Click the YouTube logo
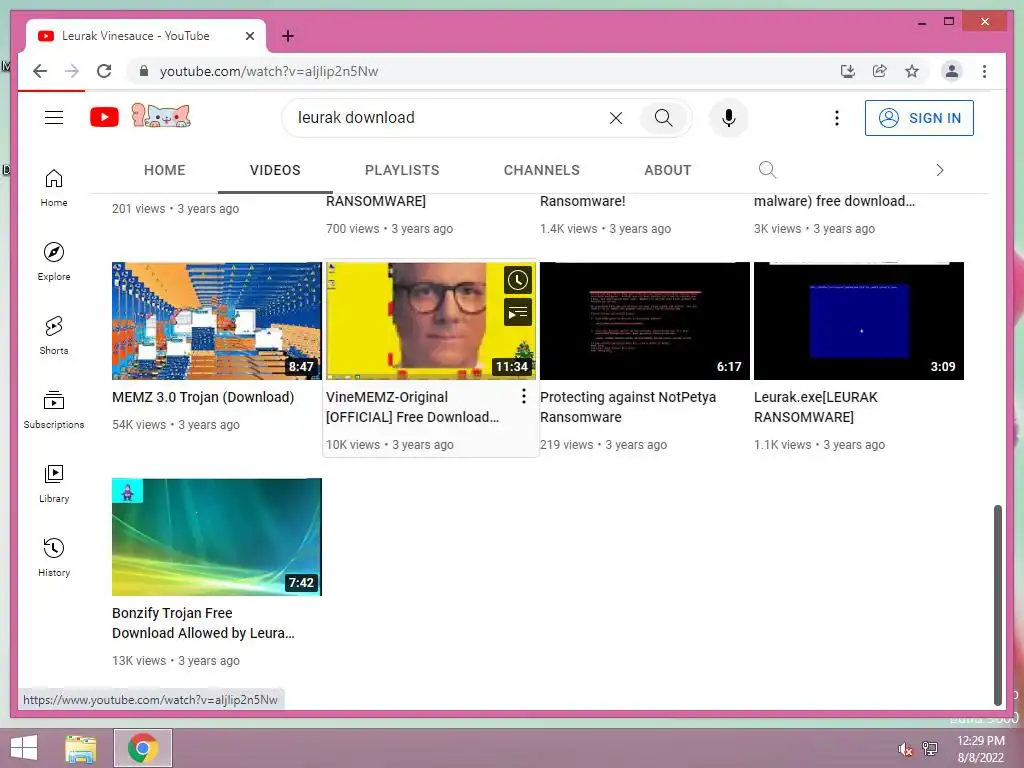The image size is (1024, 768). (104, 118)
